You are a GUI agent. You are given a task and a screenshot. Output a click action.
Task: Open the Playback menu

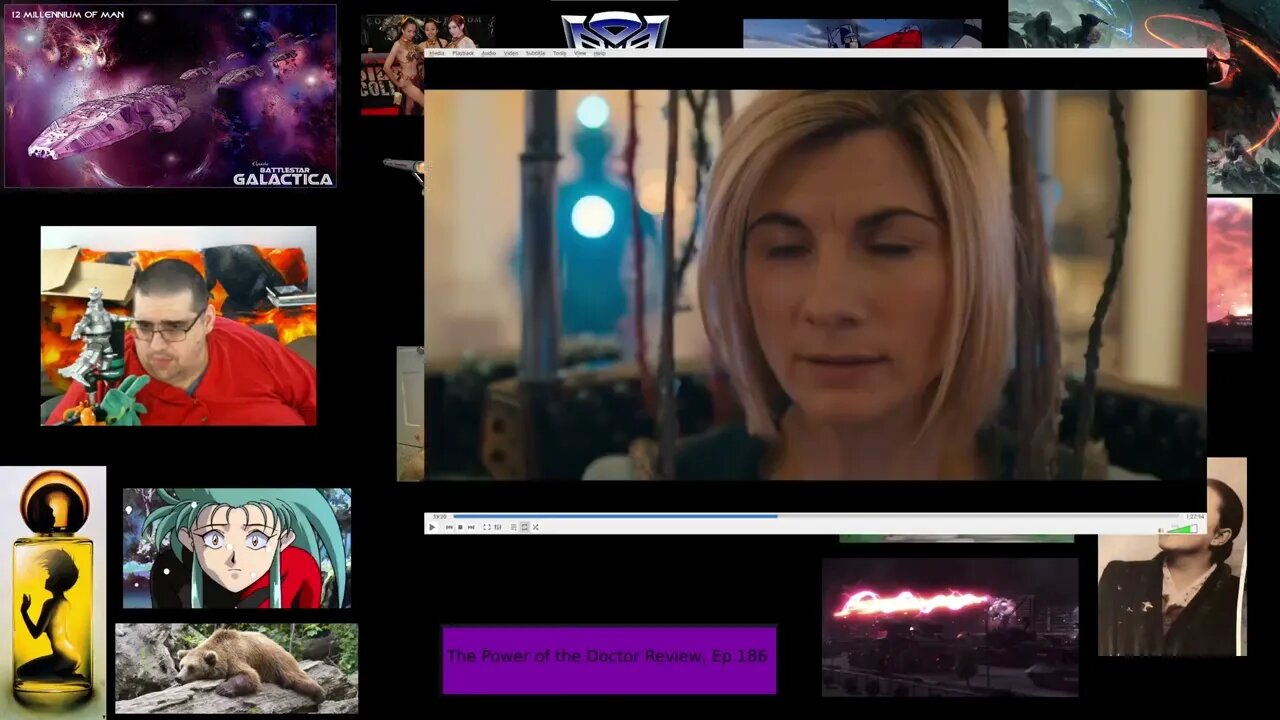(463, 53)
